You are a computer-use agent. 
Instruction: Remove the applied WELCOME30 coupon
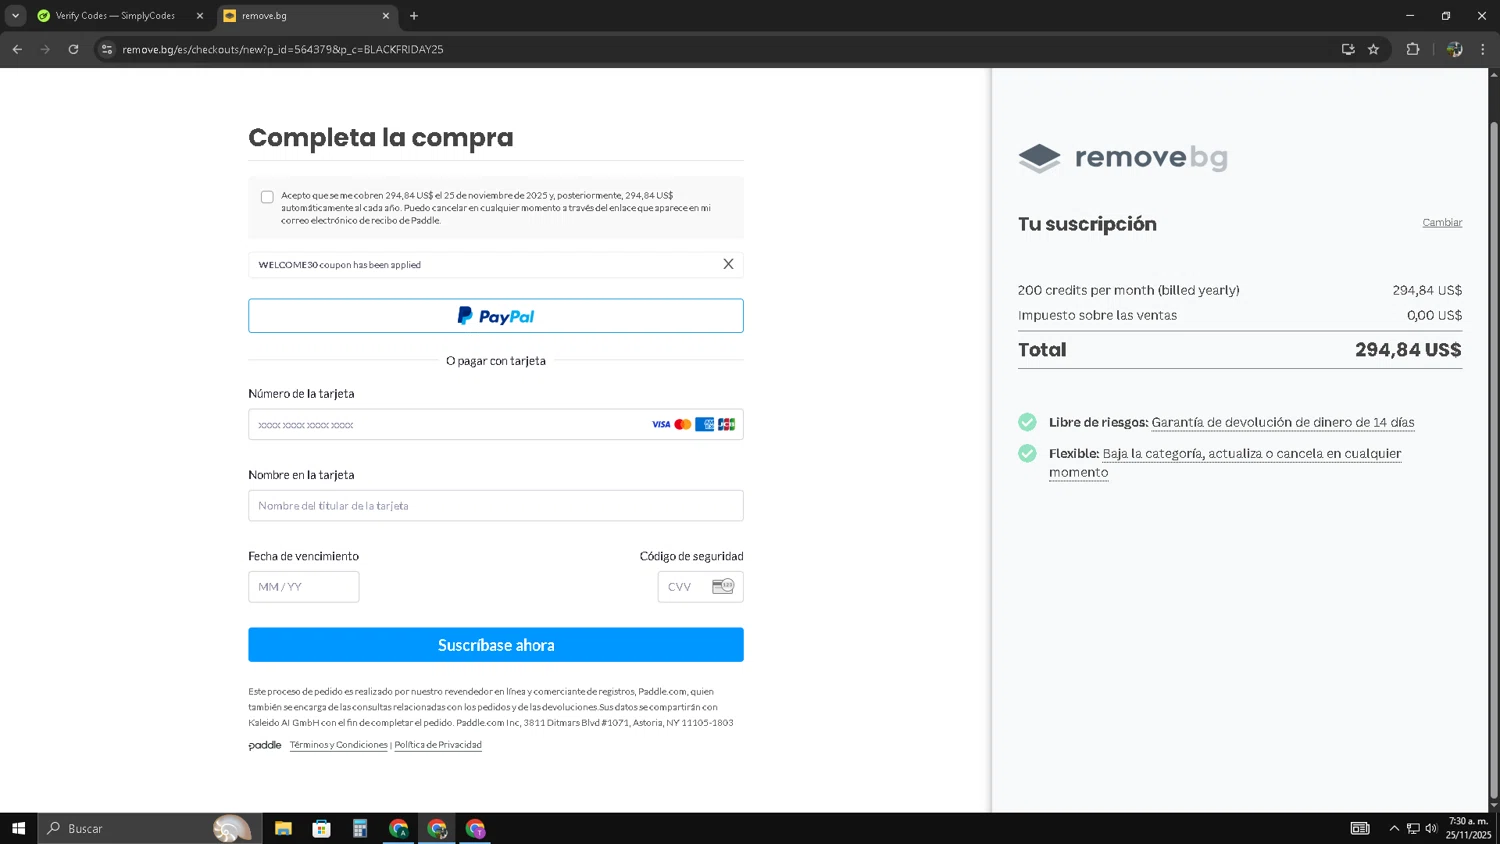[728, 264]
